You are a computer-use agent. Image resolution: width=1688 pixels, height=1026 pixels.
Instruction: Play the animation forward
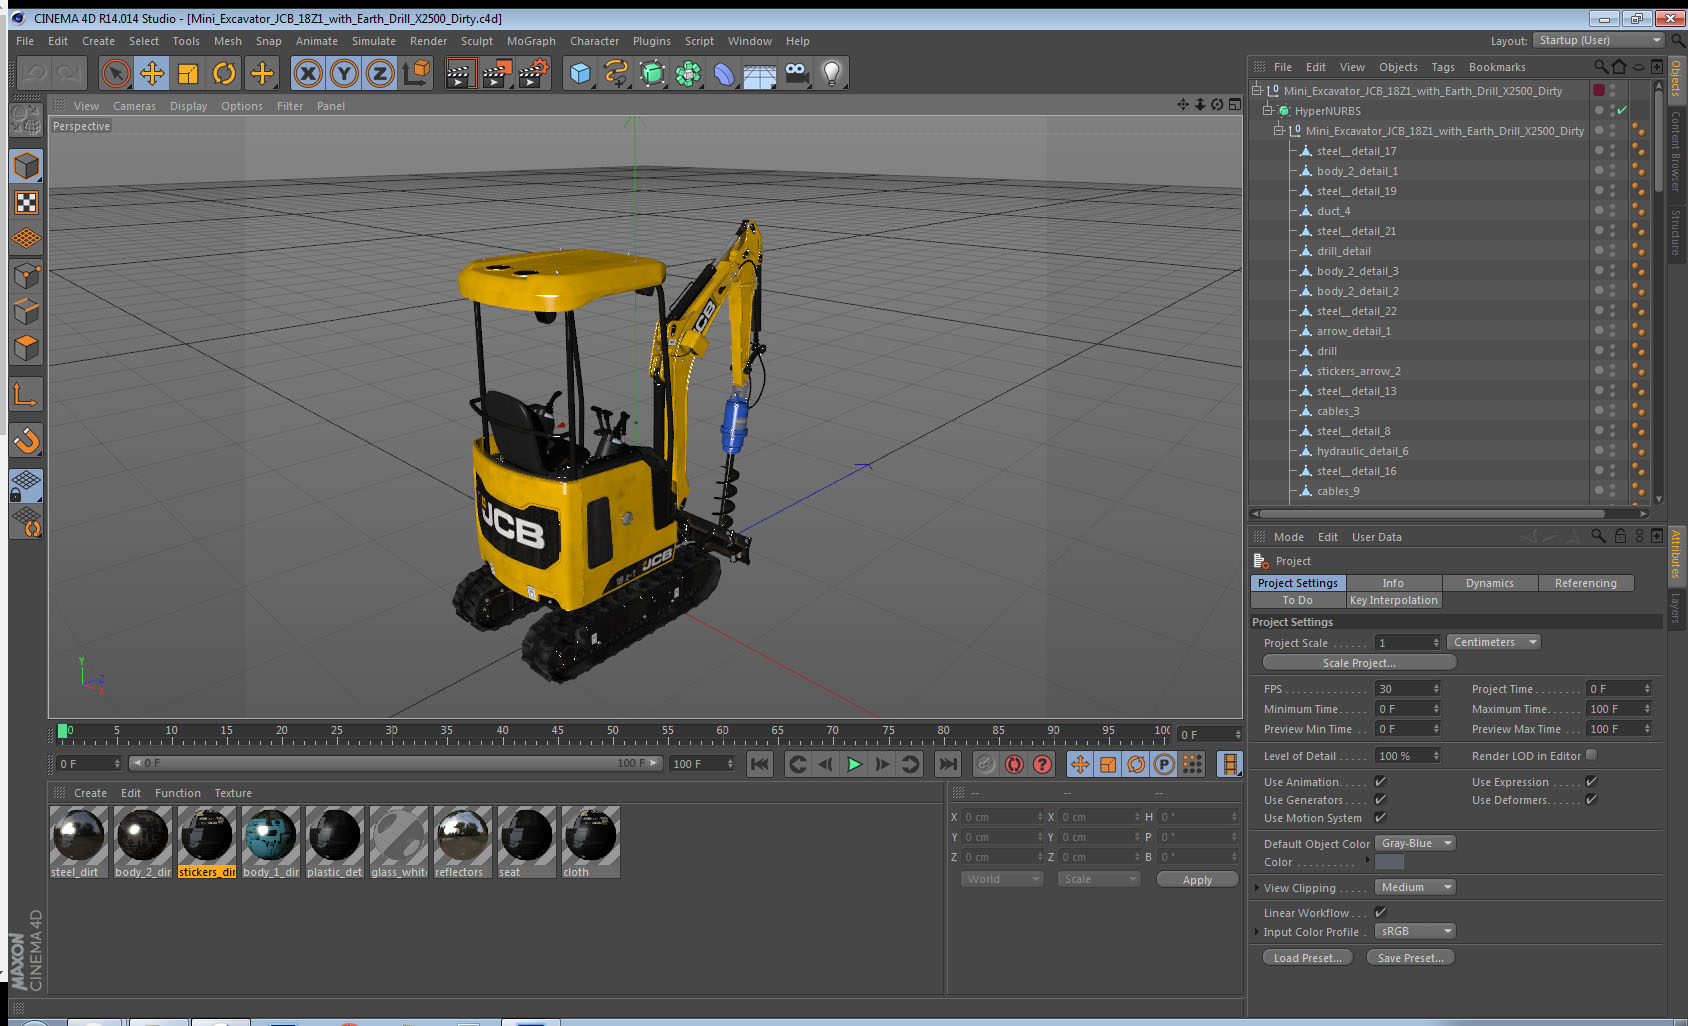pyautogui.click(x=854, y=764)
